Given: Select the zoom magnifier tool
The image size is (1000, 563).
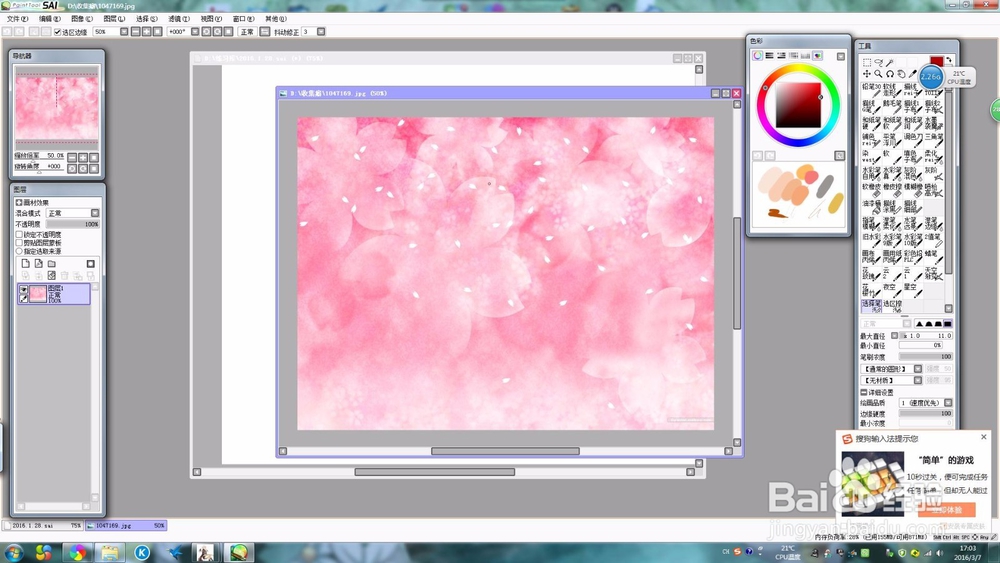Looking at the screenshot, I should click(x=878, y=74).
